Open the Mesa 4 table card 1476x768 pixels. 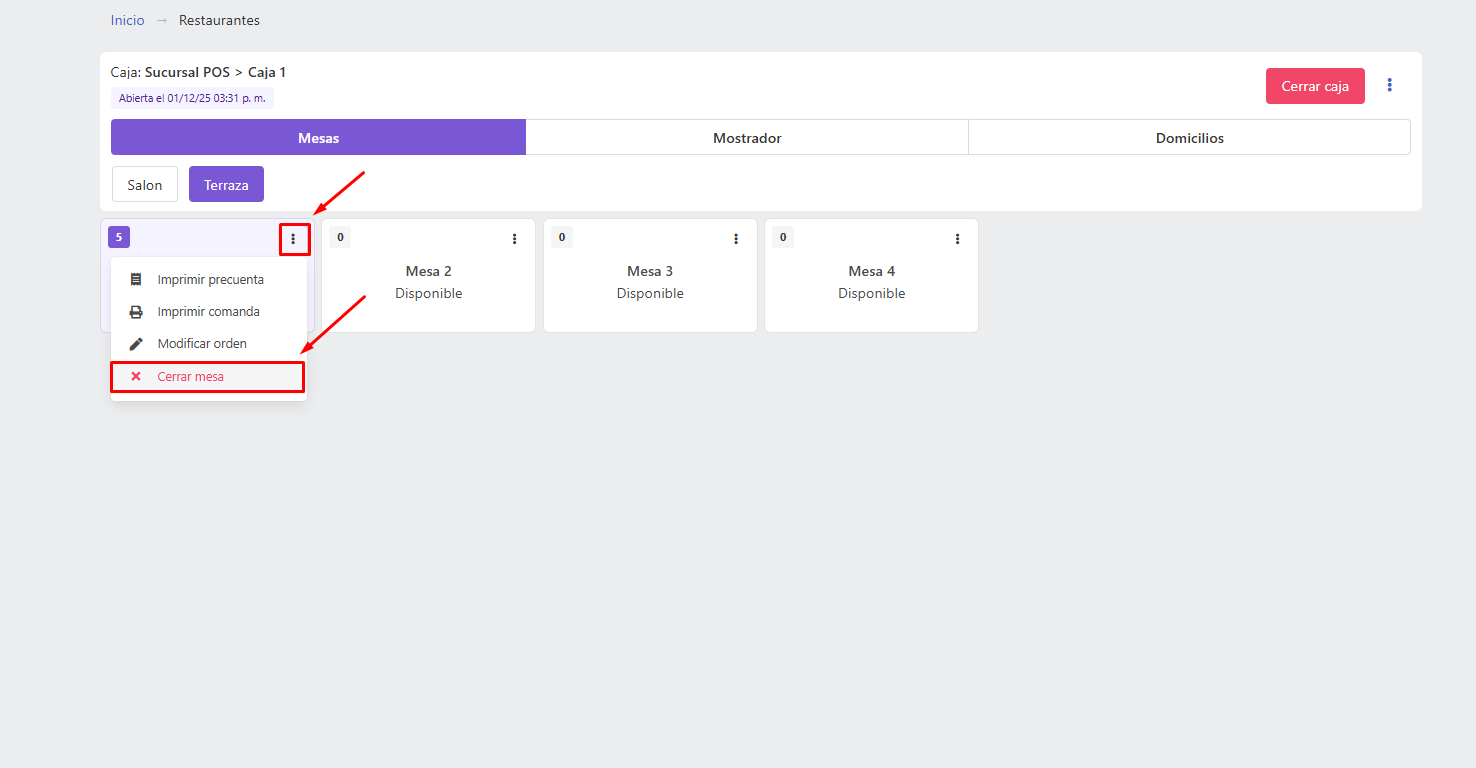[871, 276]
